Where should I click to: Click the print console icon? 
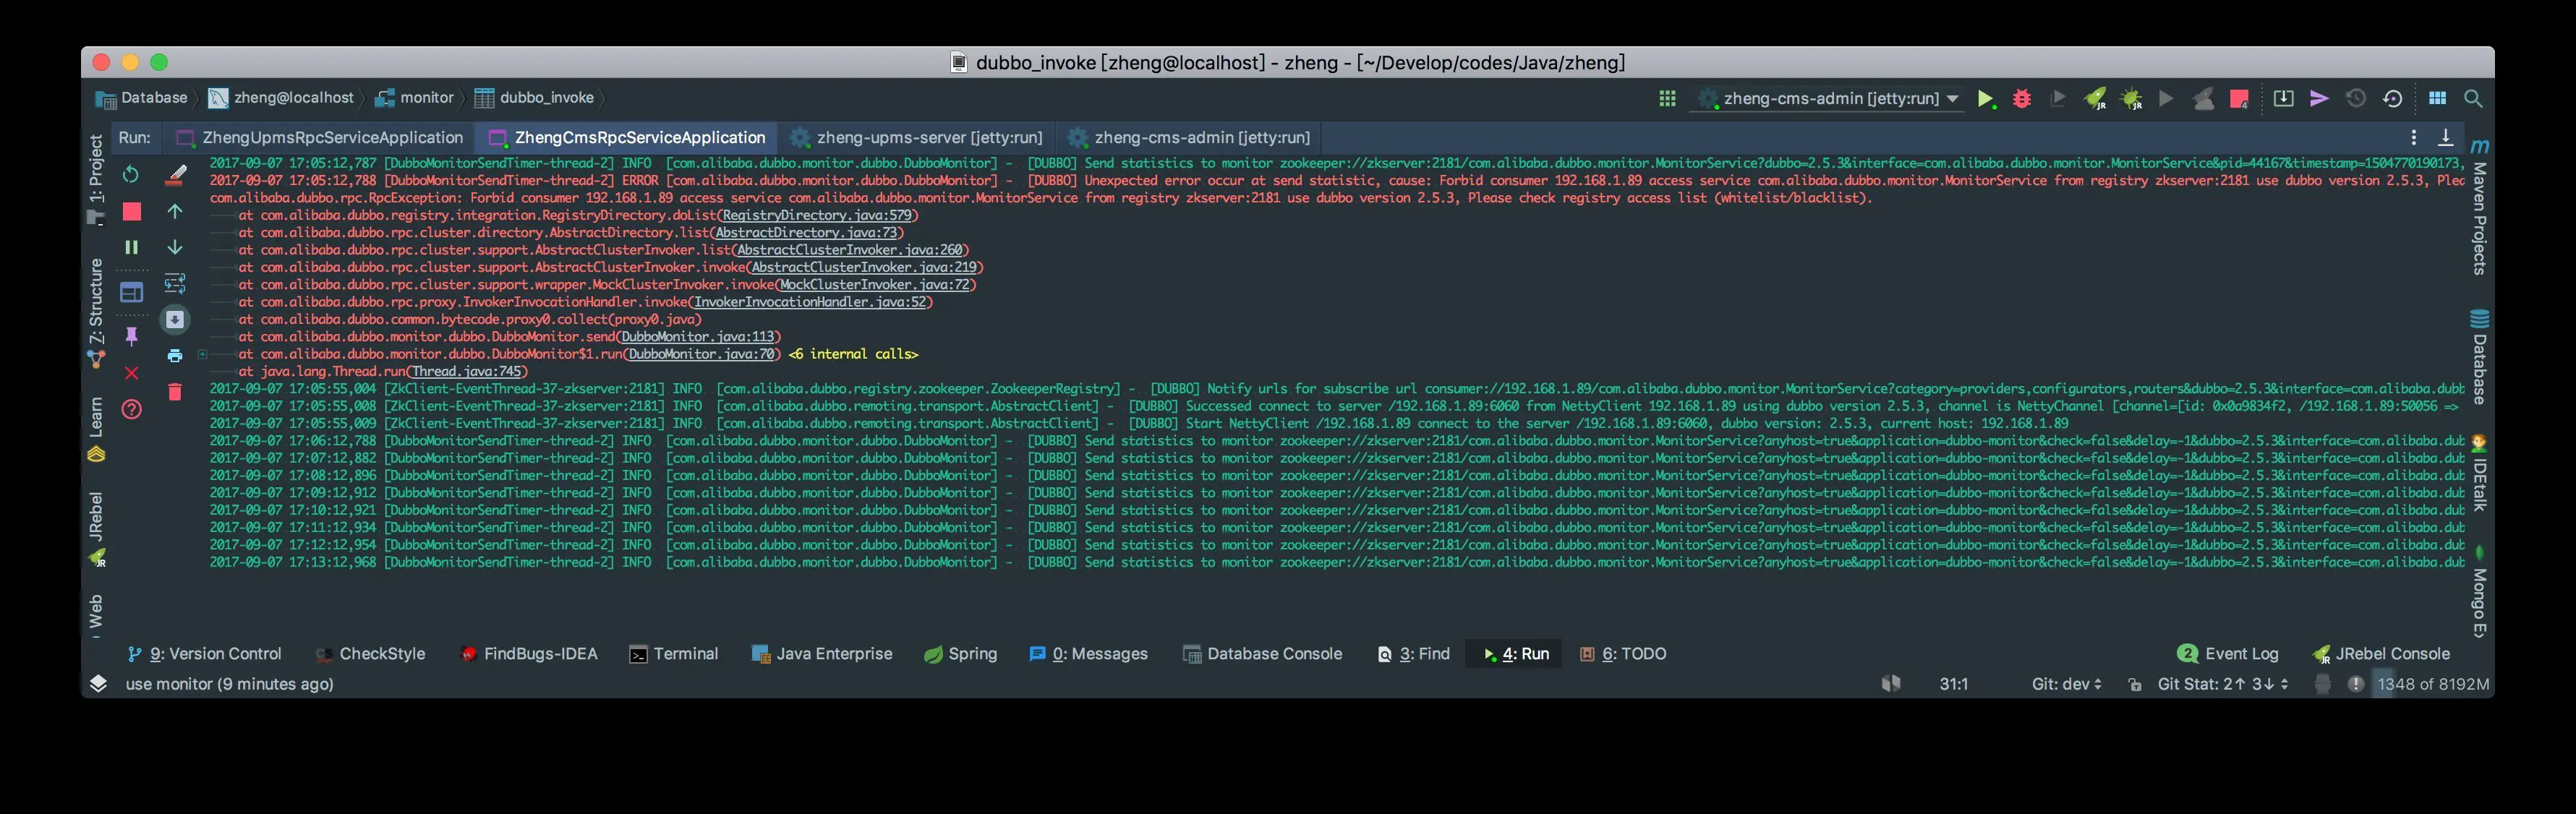coord(175,356)
